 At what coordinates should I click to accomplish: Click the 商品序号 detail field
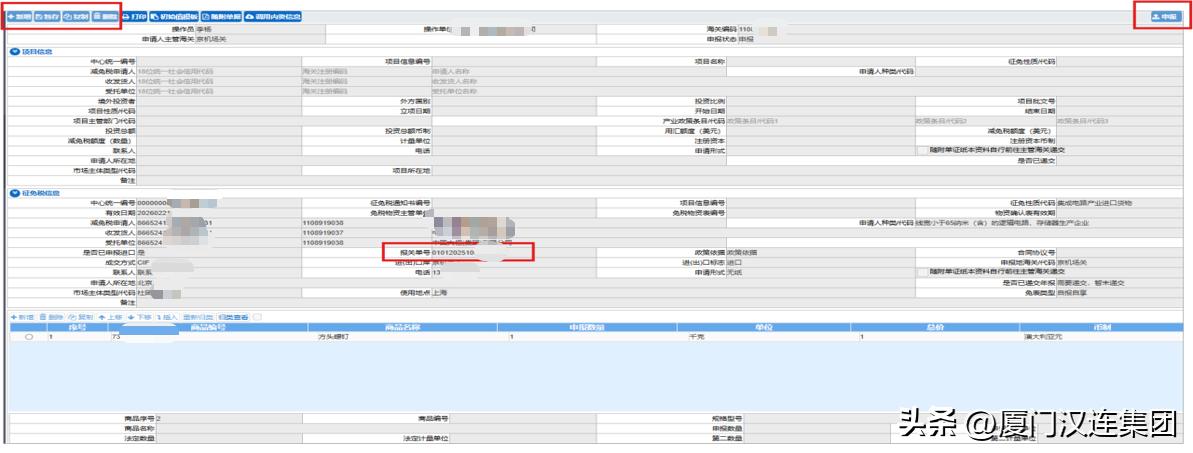[x=228, y=419]
